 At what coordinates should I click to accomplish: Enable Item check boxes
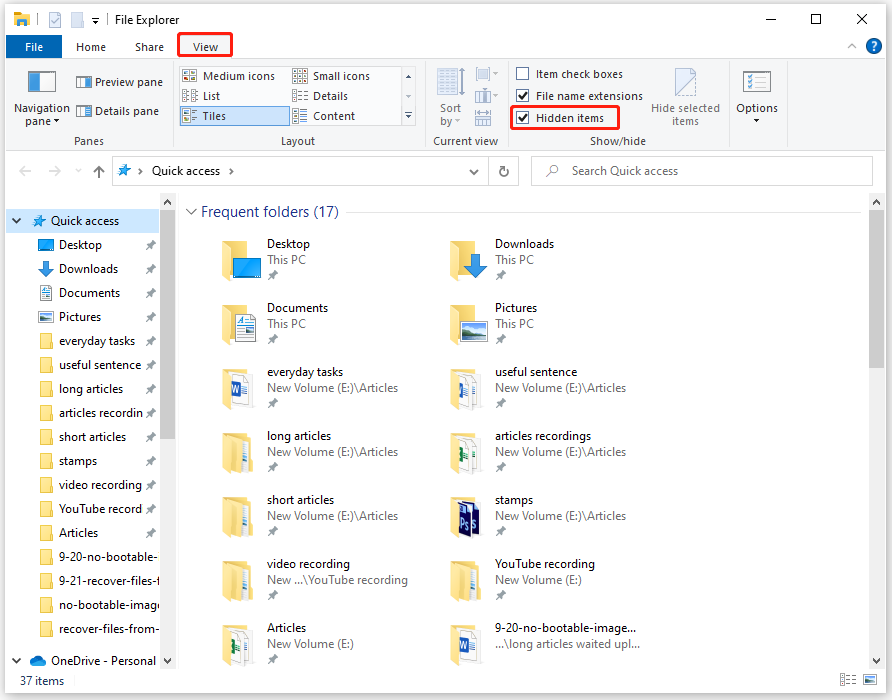(522, 74)
